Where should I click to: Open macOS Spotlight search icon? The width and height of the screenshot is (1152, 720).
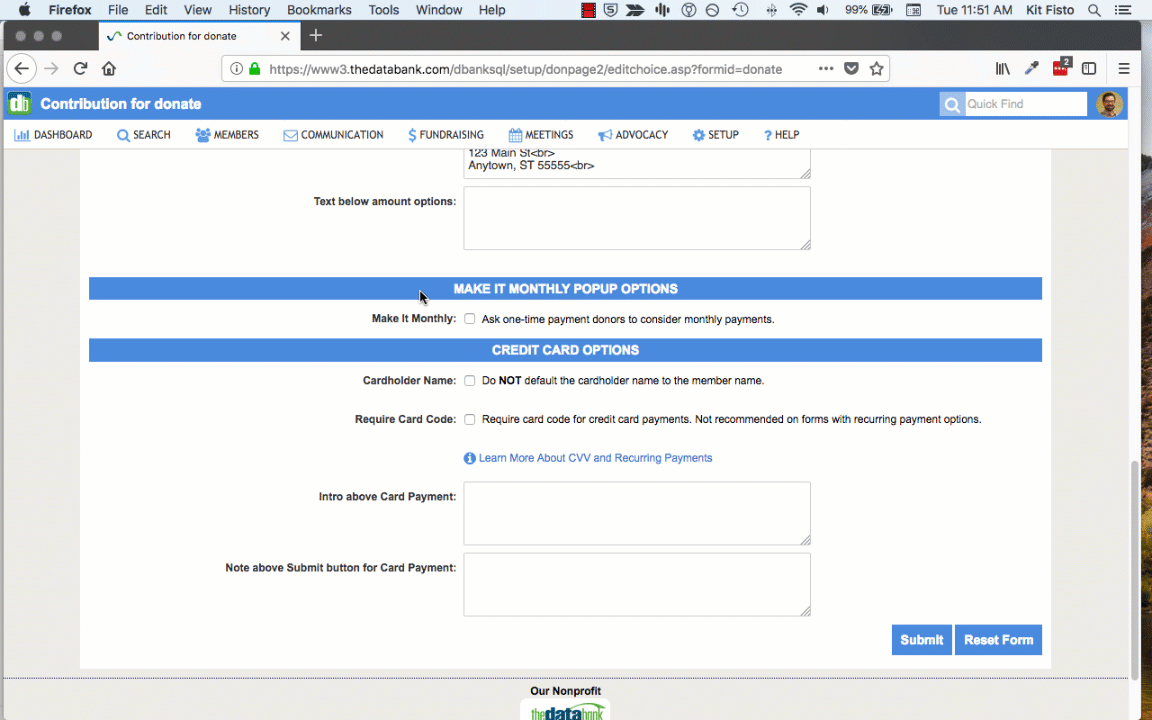(1094, 10)
